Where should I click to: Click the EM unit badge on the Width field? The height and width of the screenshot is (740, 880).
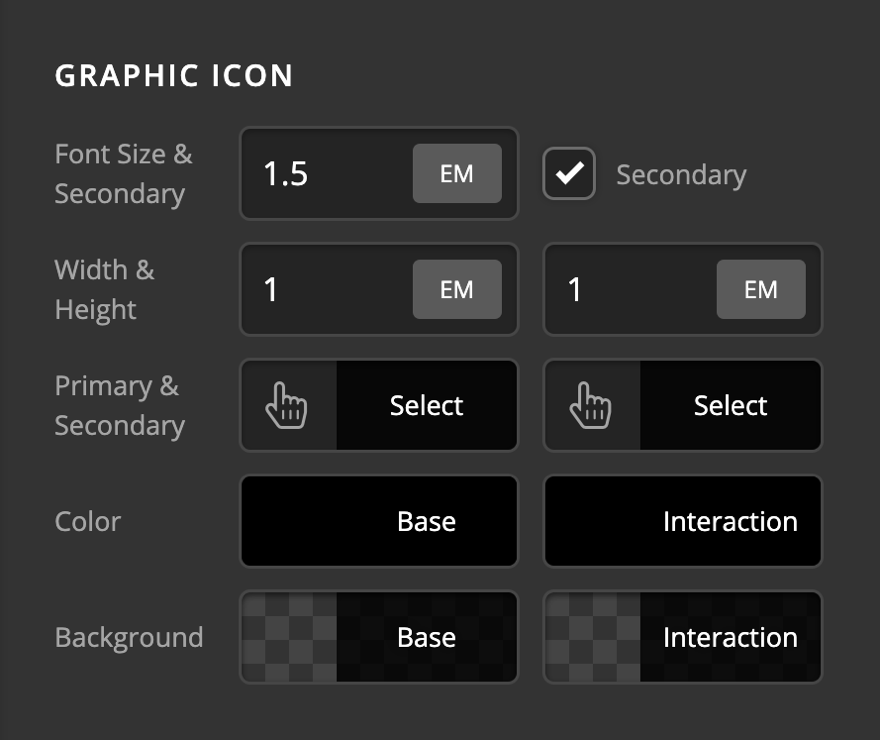pos(457,290)
